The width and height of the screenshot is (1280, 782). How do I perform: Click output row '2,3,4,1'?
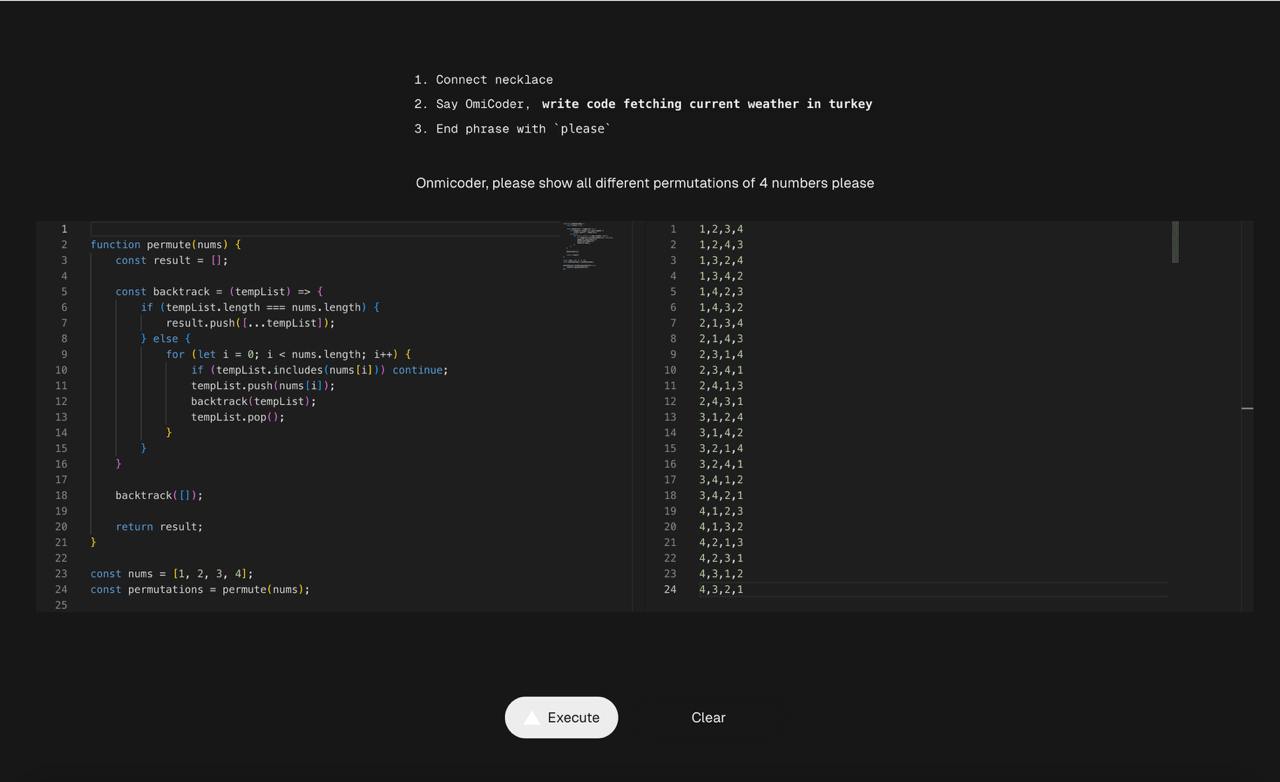pos(721,370)
